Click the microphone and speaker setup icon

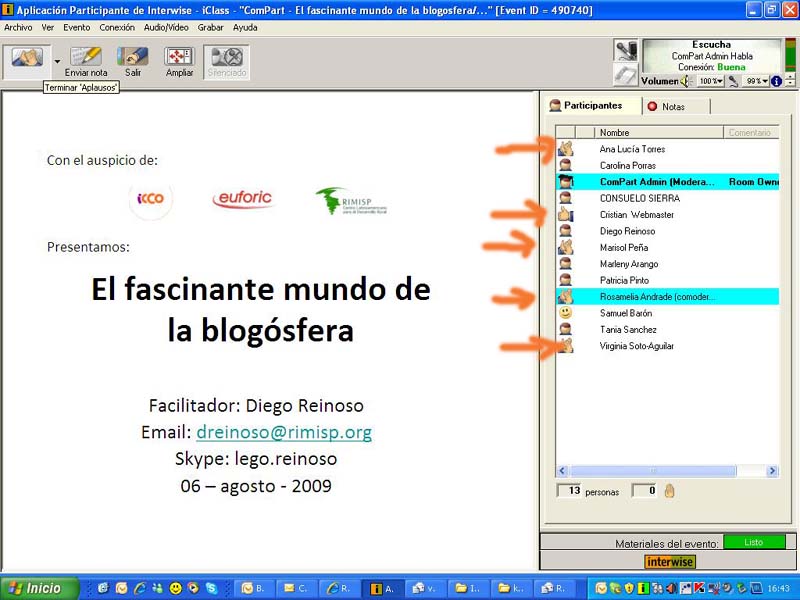click(626, 50)
